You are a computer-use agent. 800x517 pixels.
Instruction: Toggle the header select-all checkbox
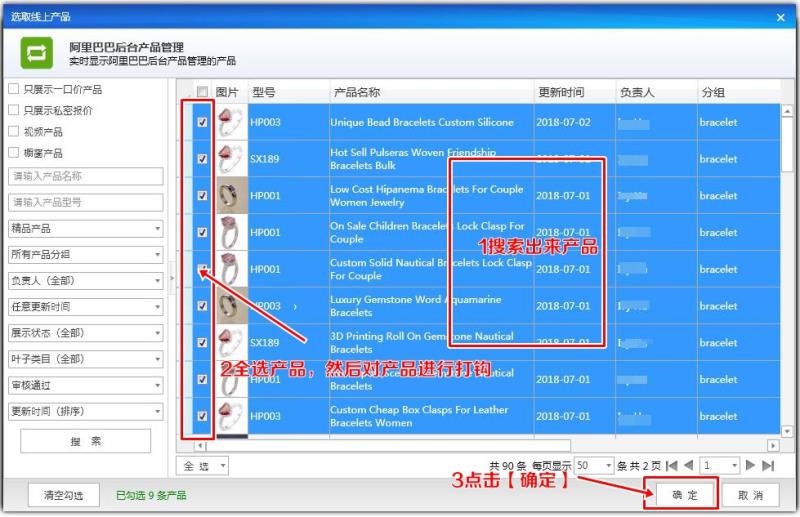tap(202, 92)
